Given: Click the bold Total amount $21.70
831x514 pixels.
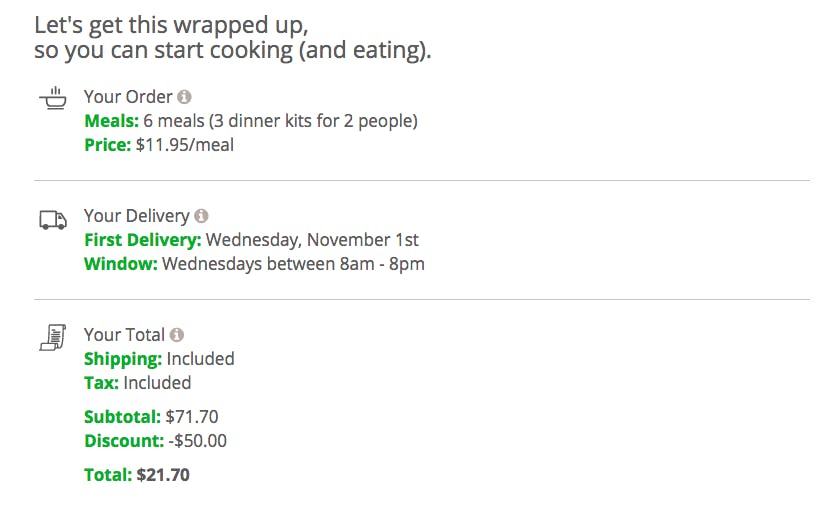Looking at the screenshot, I should [x=163, y=475].
